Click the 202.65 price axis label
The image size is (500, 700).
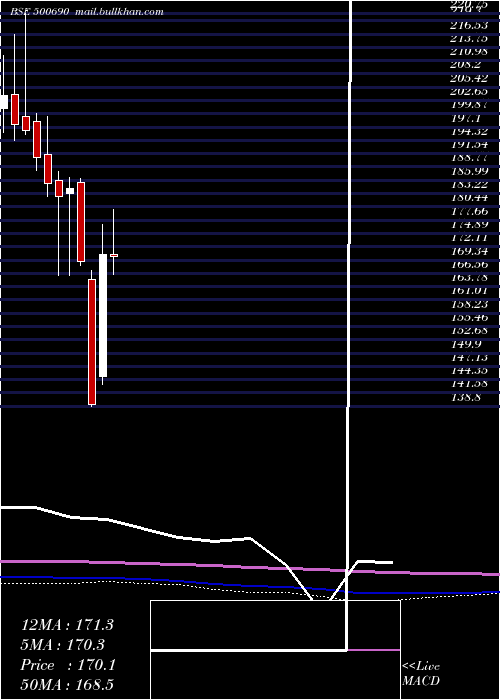click(x=469, y=92)
